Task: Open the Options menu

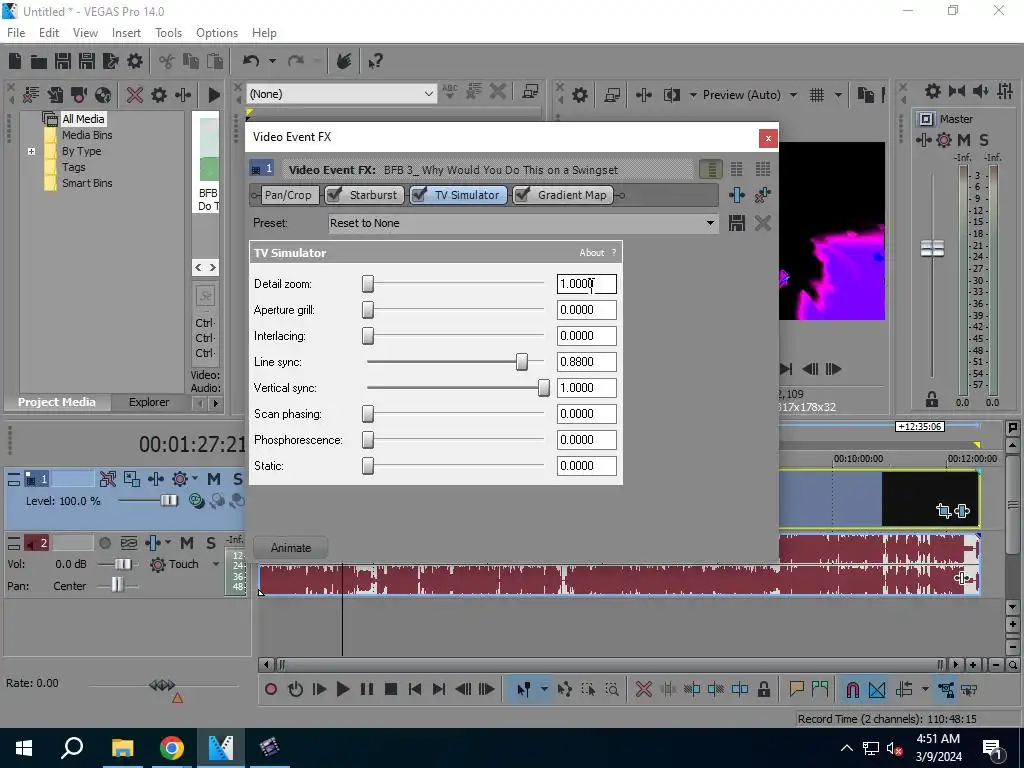Action: click(x=217, y=33)
